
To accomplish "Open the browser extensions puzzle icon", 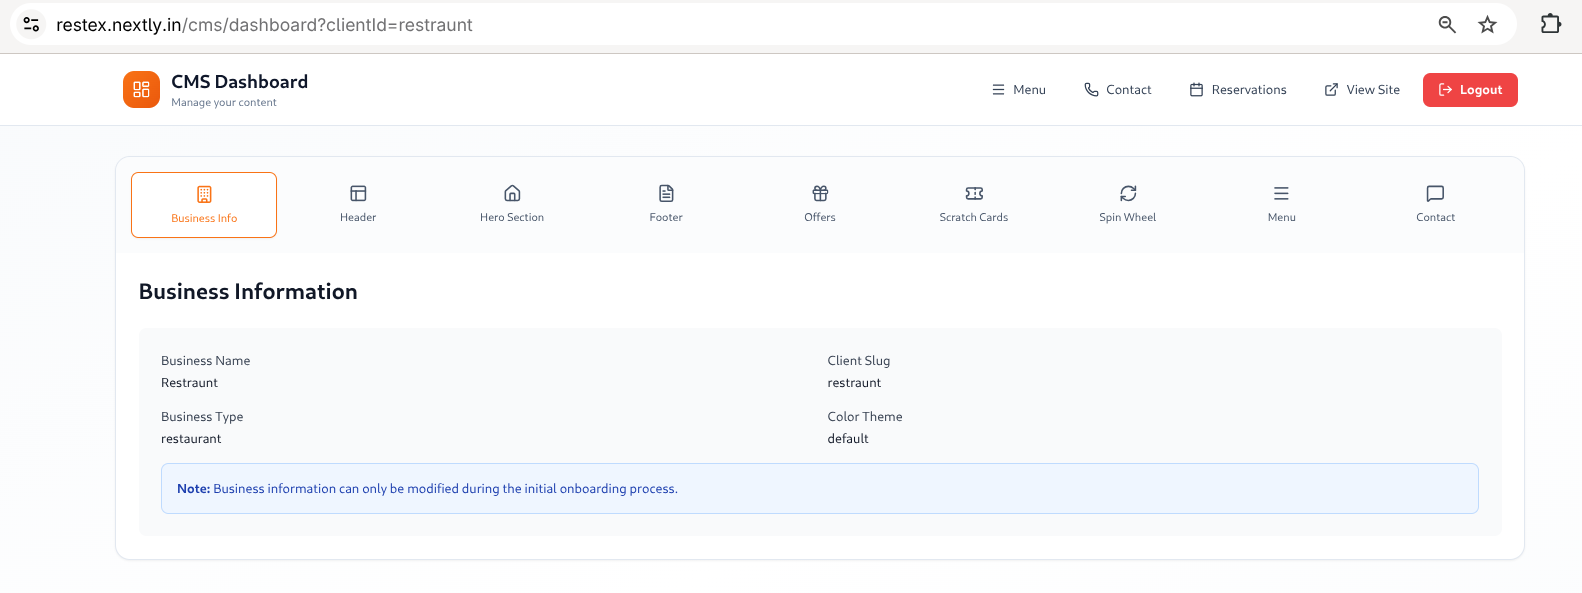I will (1551, 23).
